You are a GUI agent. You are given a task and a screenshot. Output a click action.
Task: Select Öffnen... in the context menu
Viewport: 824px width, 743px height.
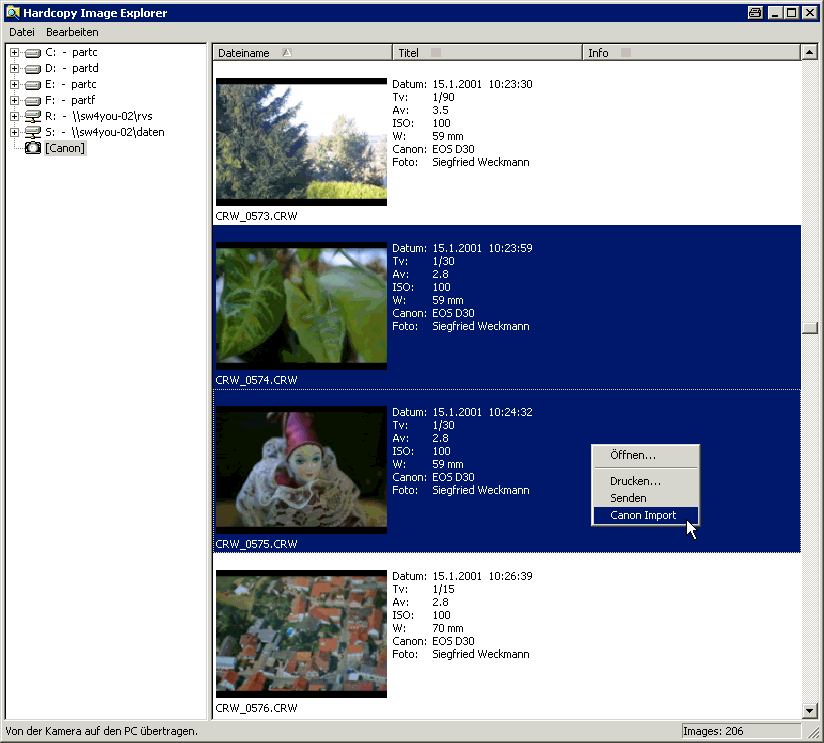(x=633, y=455)
